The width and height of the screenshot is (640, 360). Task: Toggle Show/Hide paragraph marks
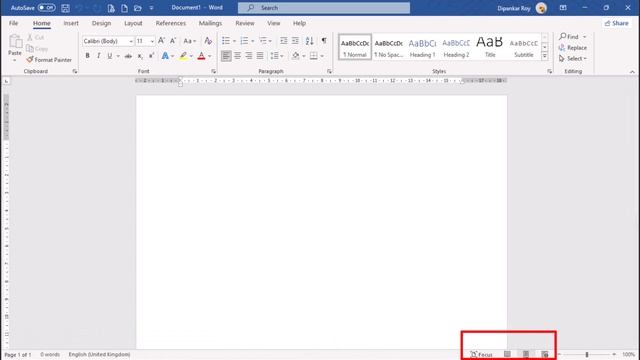(x=324, y=40)
